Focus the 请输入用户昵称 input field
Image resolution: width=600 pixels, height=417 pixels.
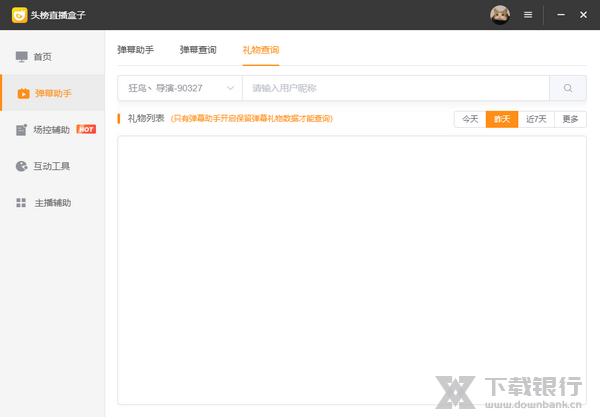[x=395, y=88]
